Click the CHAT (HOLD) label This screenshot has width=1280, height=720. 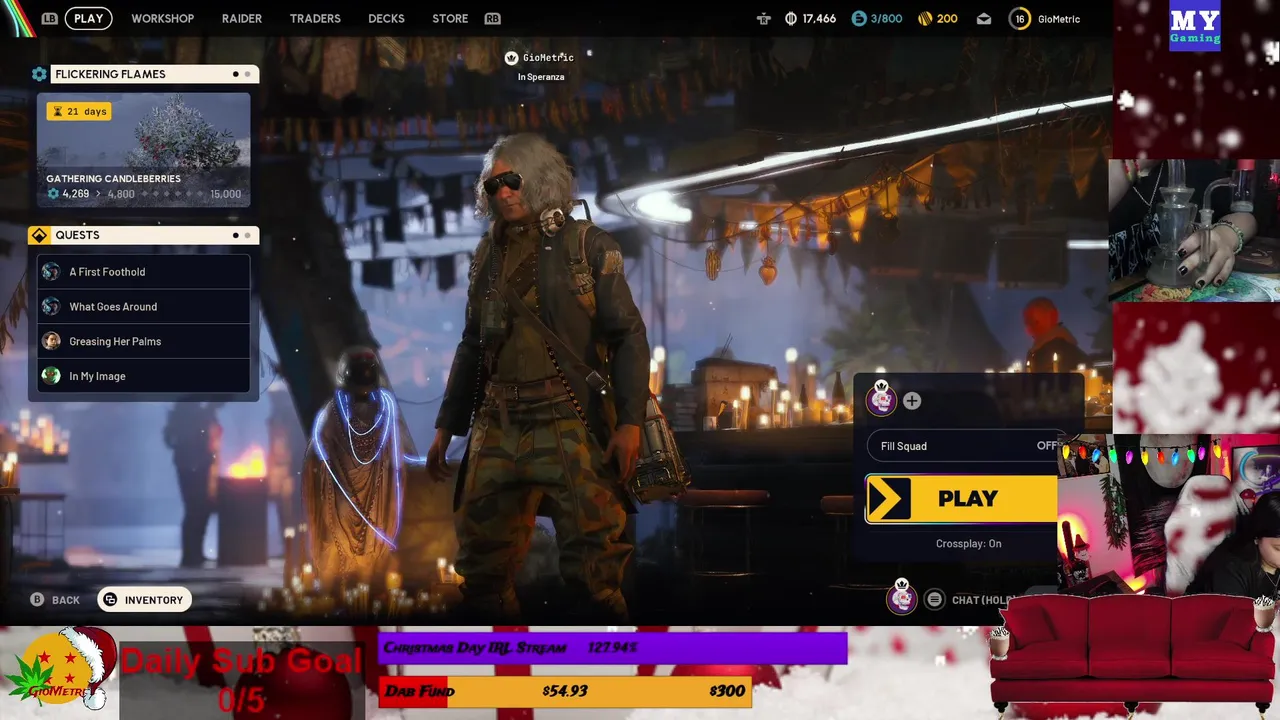coord(984,600)
